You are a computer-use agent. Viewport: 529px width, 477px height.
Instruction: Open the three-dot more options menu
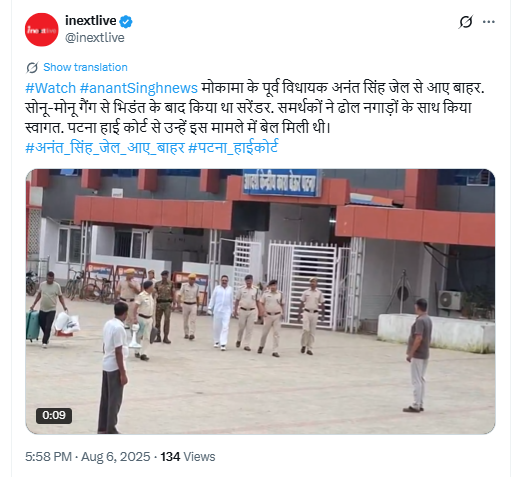(x=489, y=22)
